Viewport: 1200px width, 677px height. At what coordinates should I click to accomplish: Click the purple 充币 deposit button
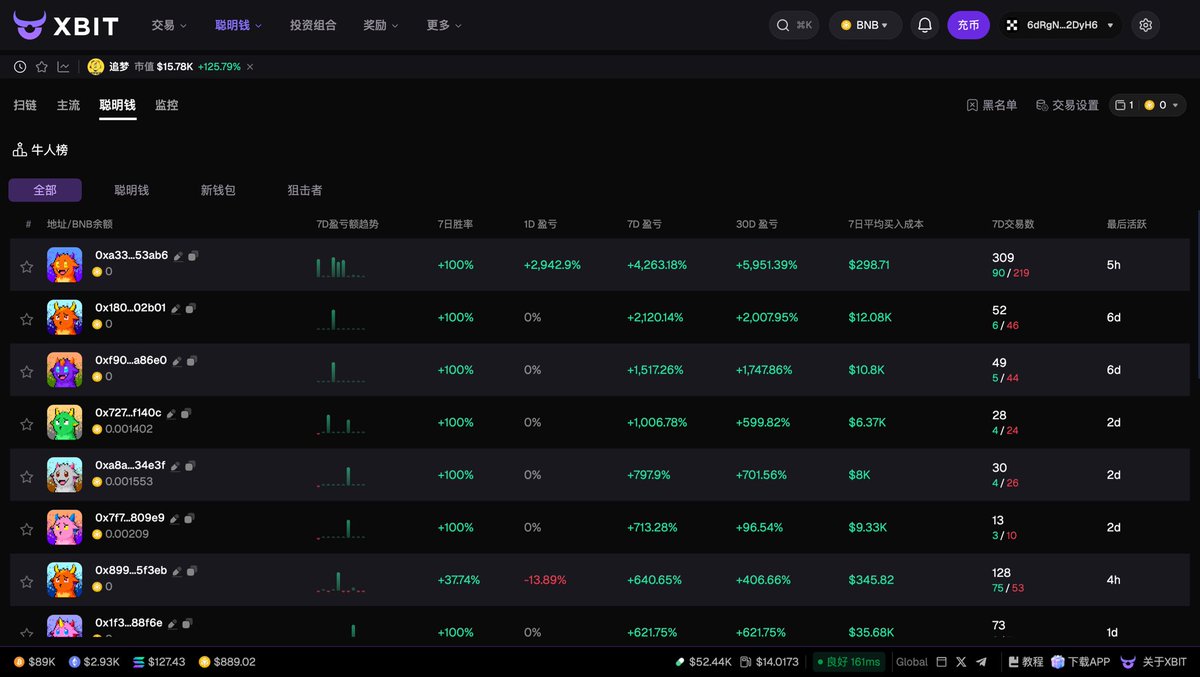968,25
